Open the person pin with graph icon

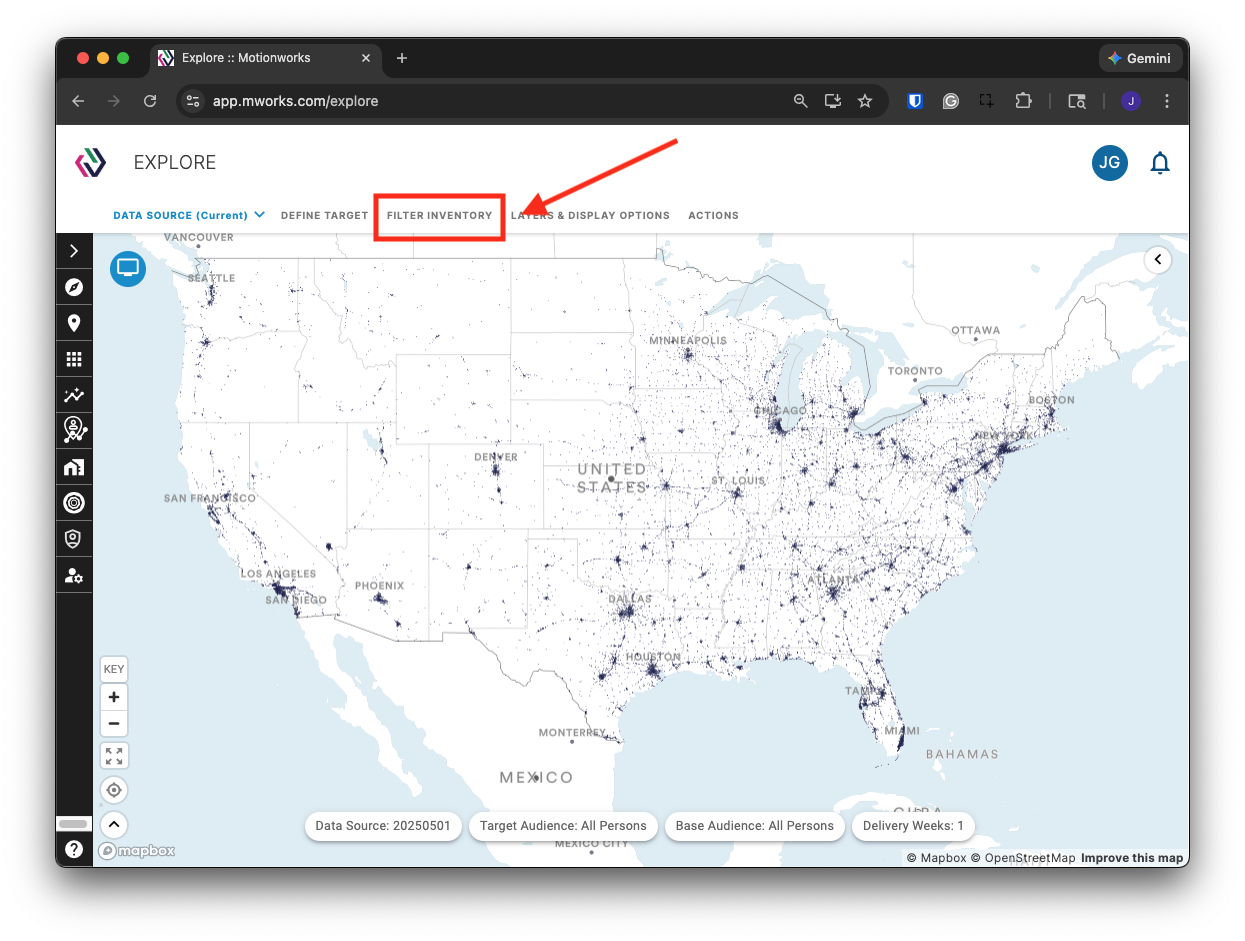click(74, 431)
